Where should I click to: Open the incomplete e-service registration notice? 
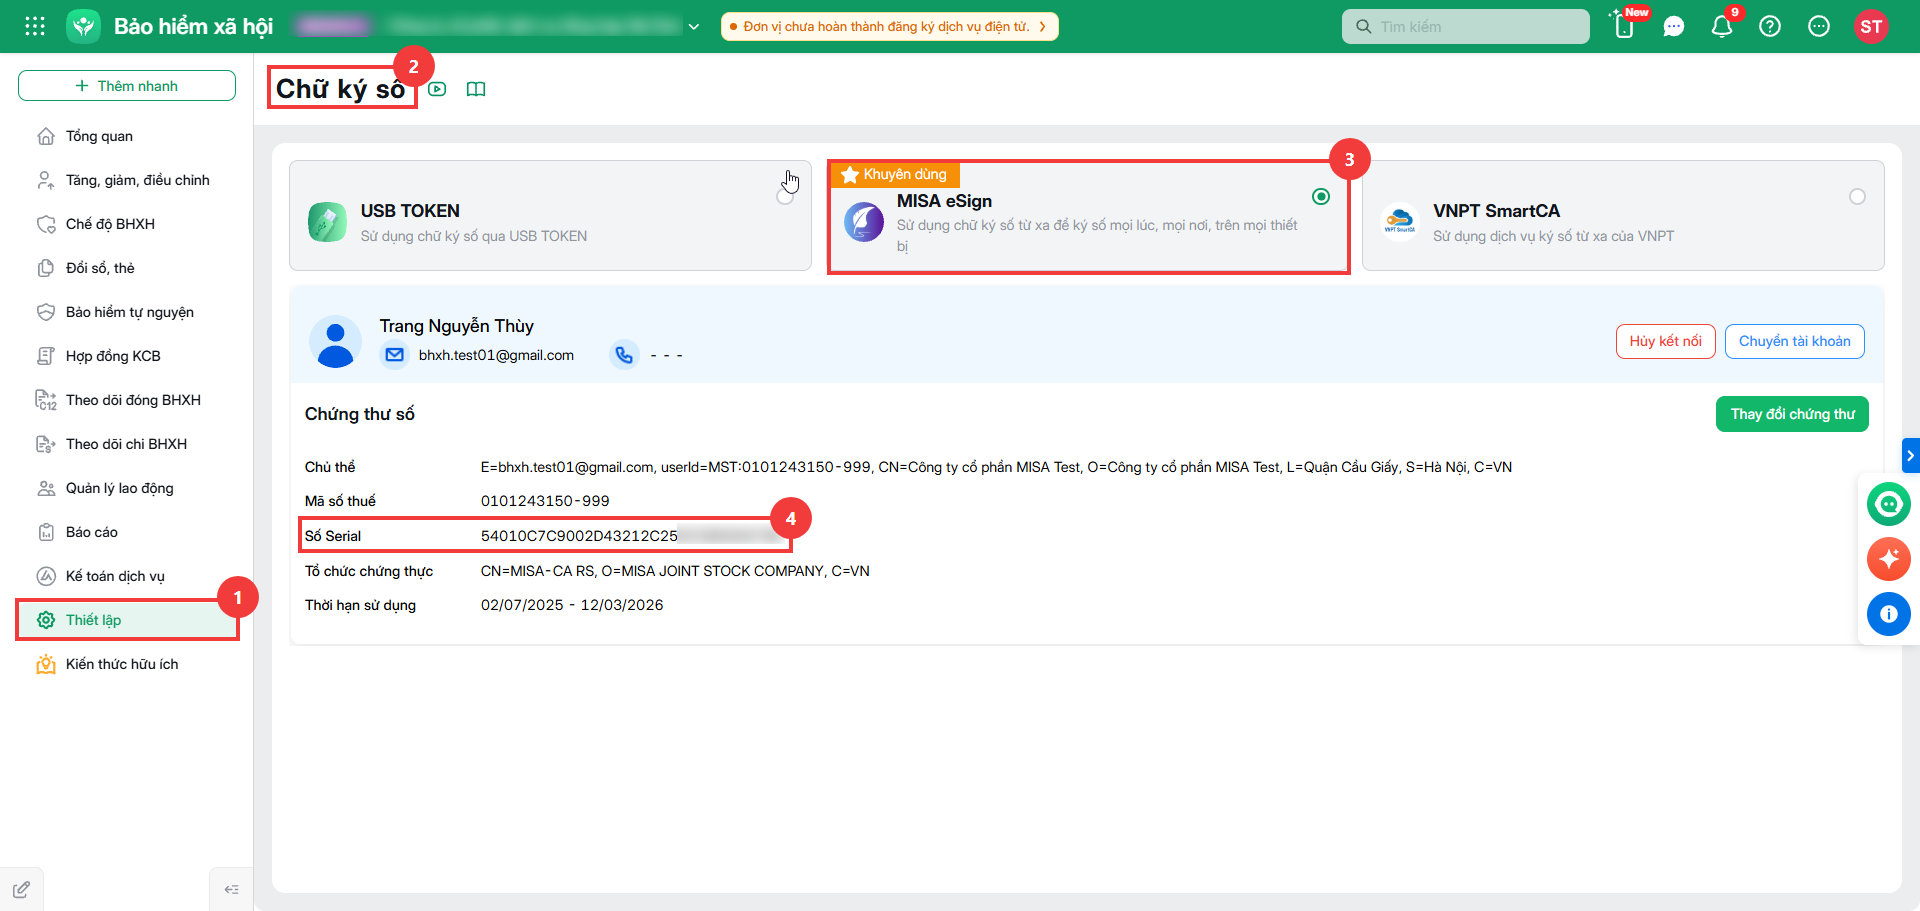tap(890, 27)
